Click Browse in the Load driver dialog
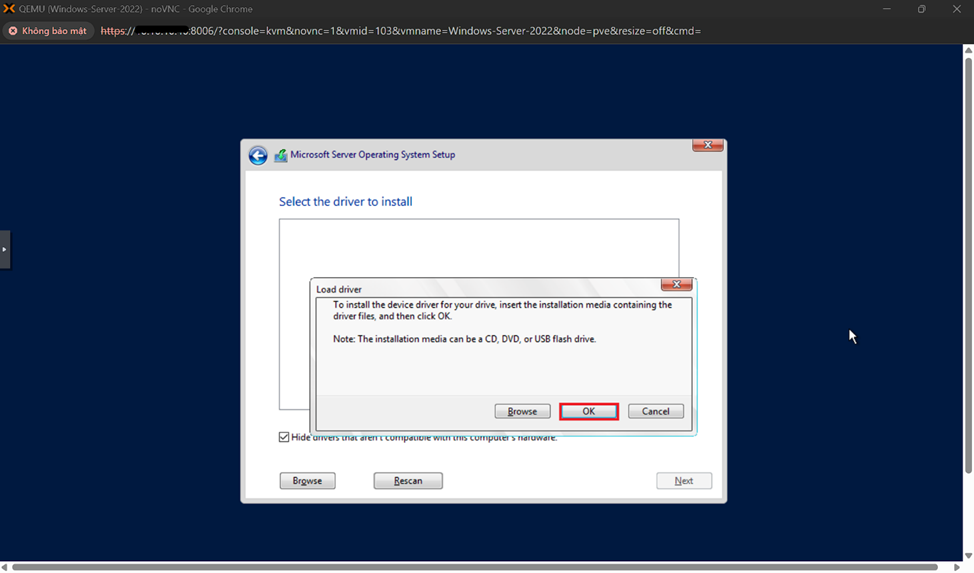 tap(522, 411)
